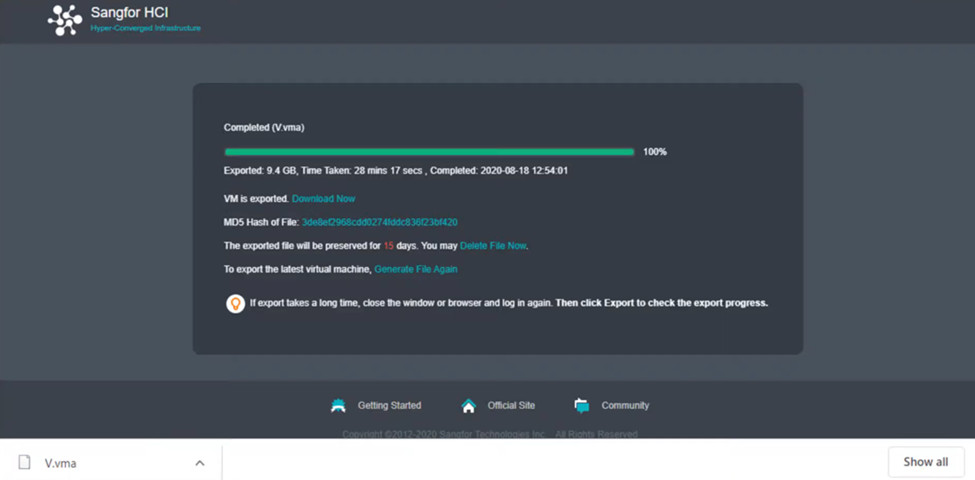
Task: Click the green export progress bar
Action: (429, 152)
